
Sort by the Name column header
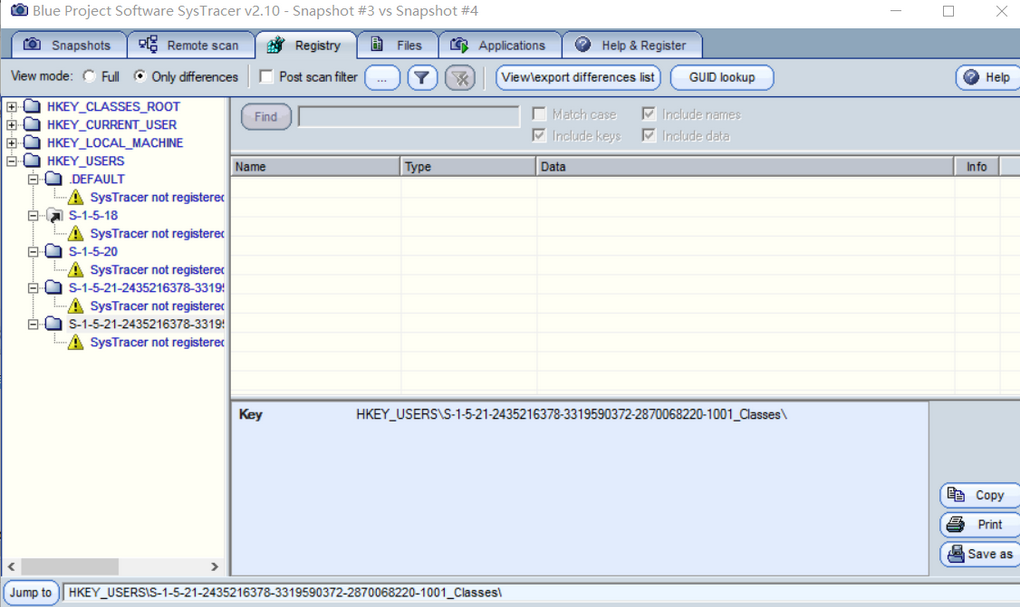[315, 167]
